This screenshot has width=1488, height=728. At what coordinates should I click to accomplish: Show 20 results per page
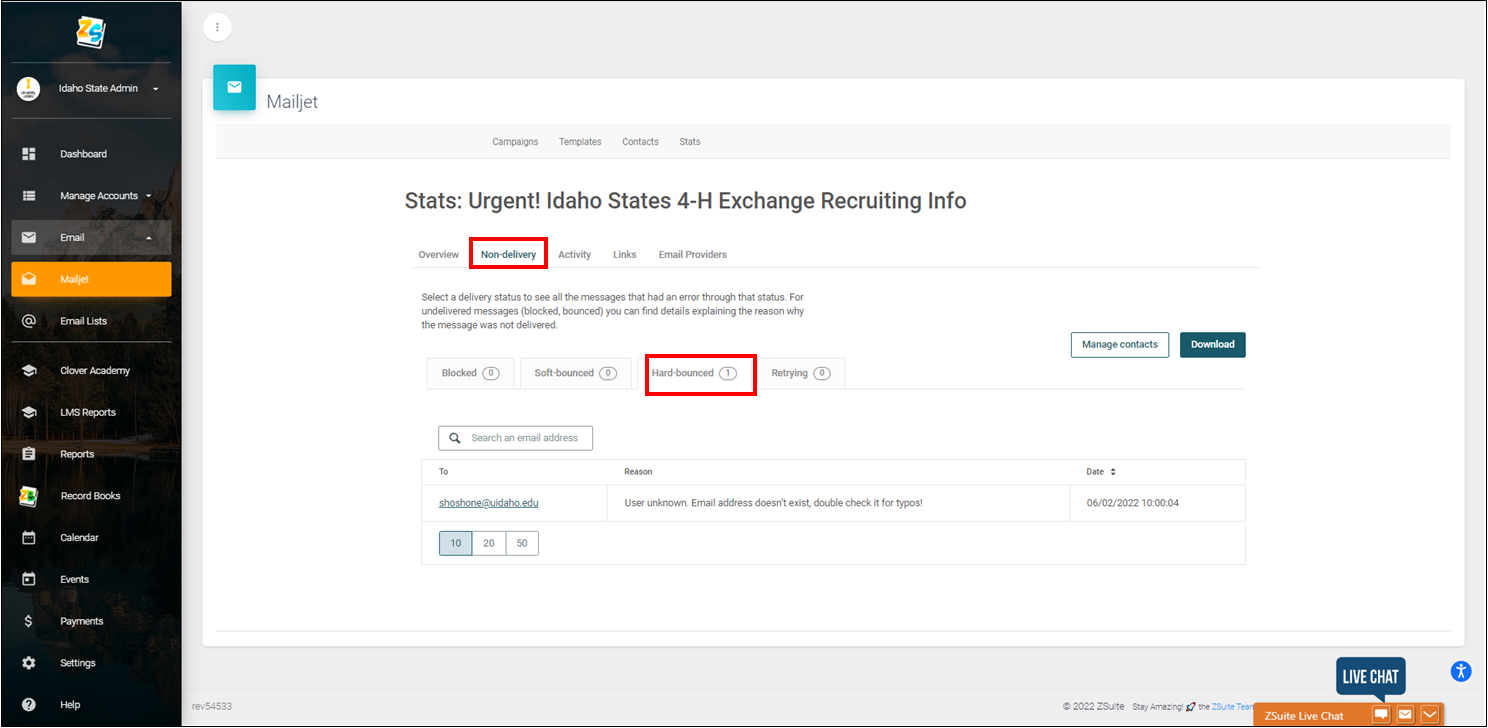tap(489, 543)
